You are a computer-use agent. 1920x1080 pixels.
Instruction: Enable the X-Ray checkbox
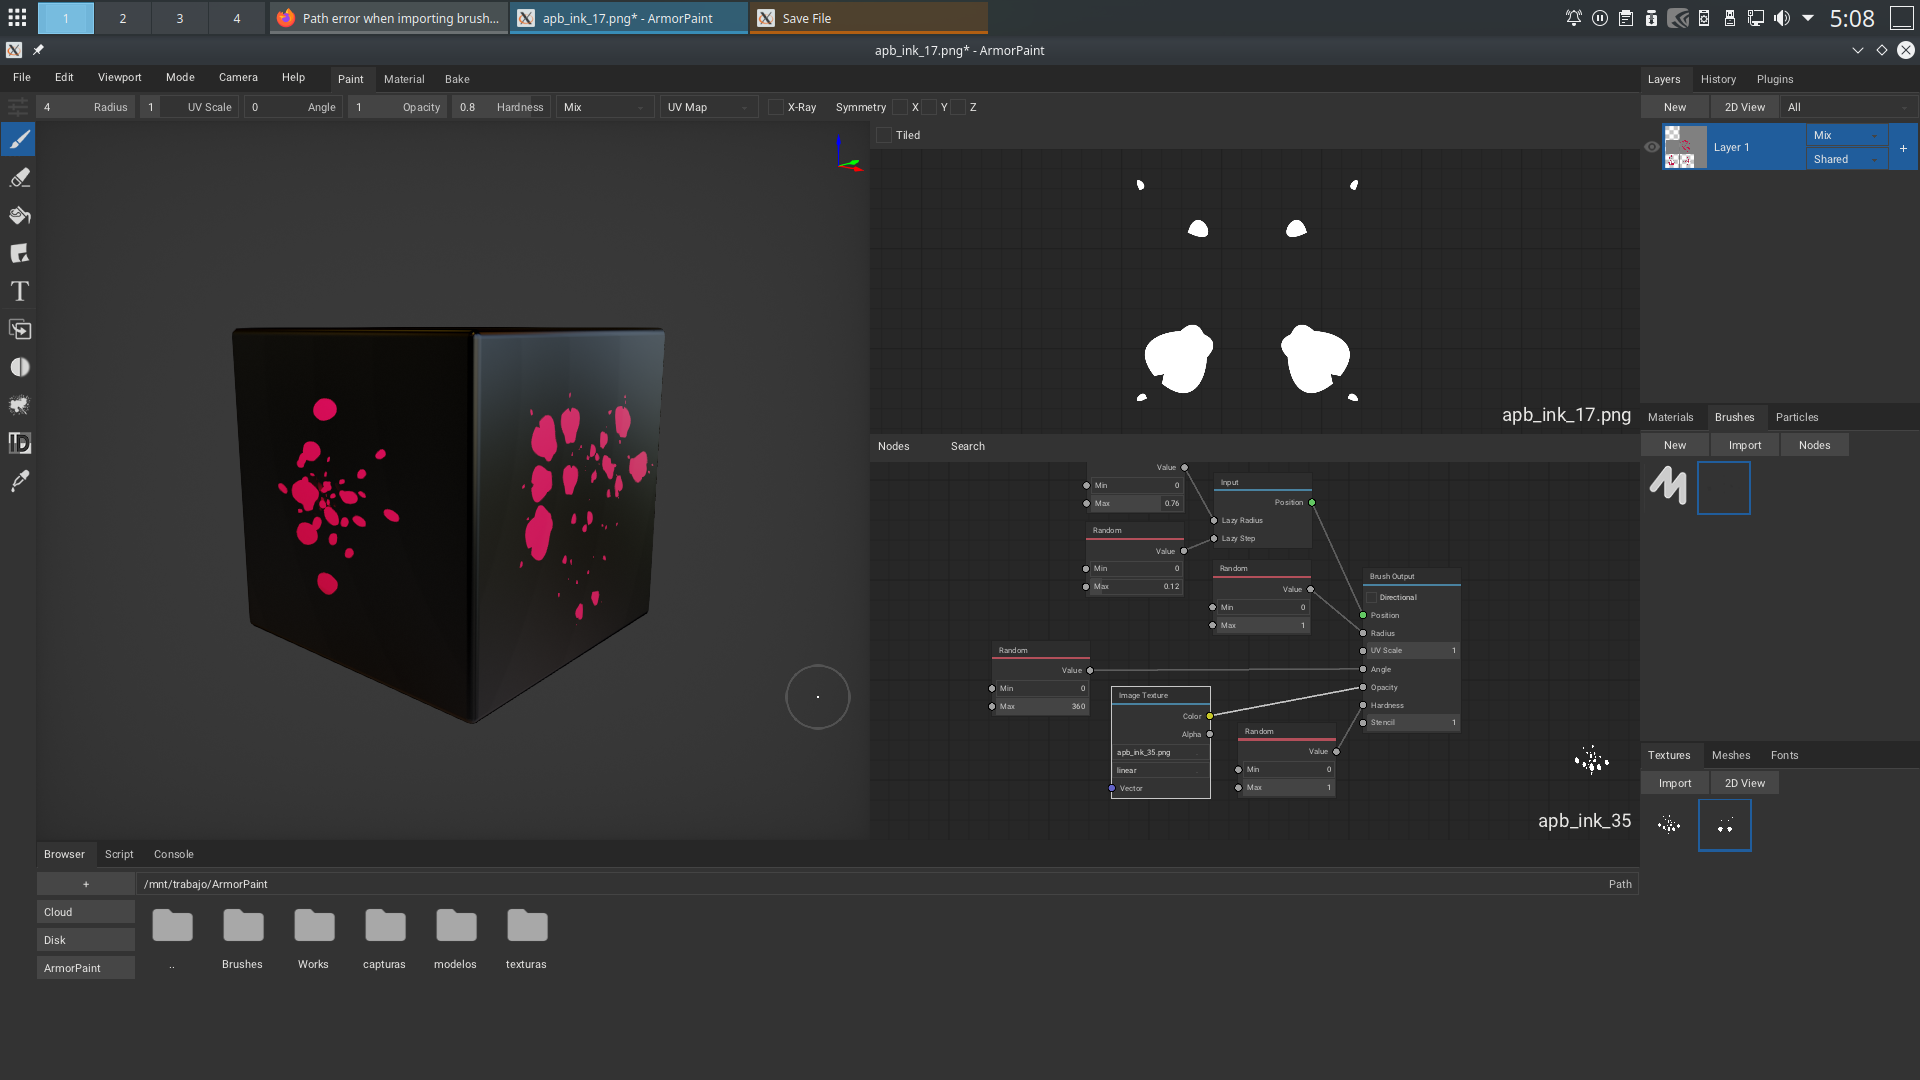775,107
